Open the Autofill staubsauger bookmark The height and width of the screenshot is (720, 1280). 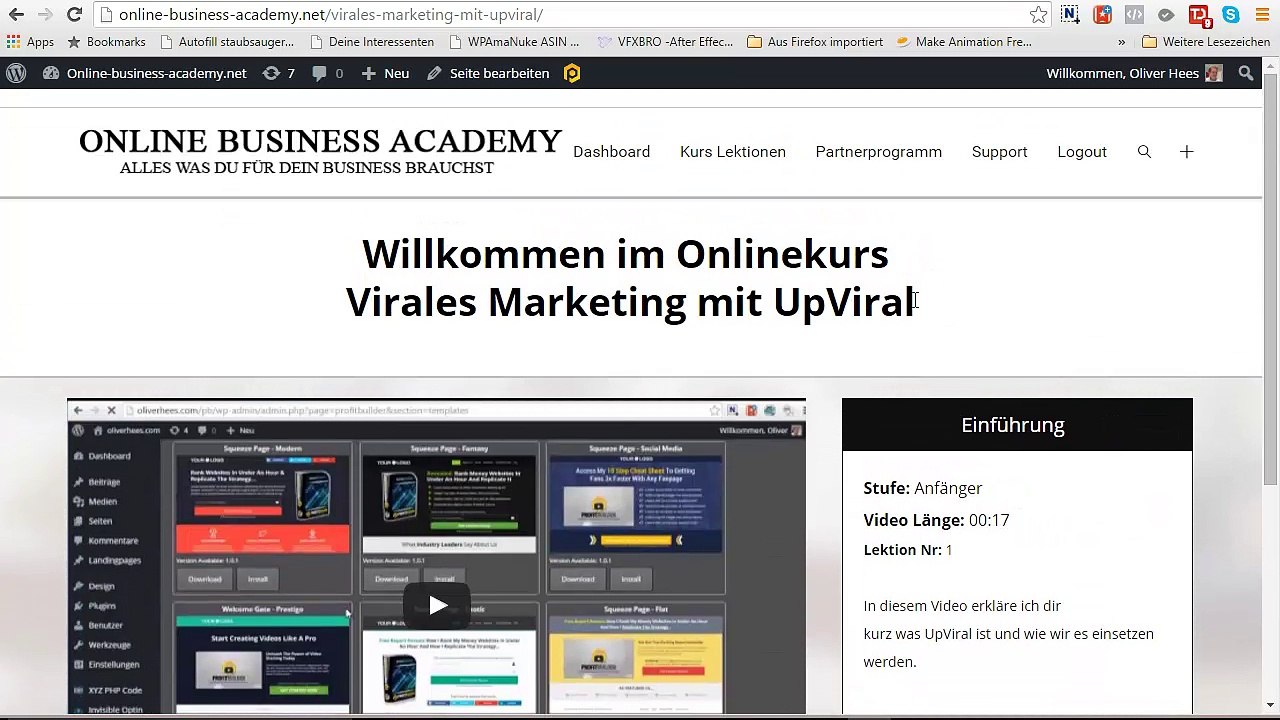[227, 42]
